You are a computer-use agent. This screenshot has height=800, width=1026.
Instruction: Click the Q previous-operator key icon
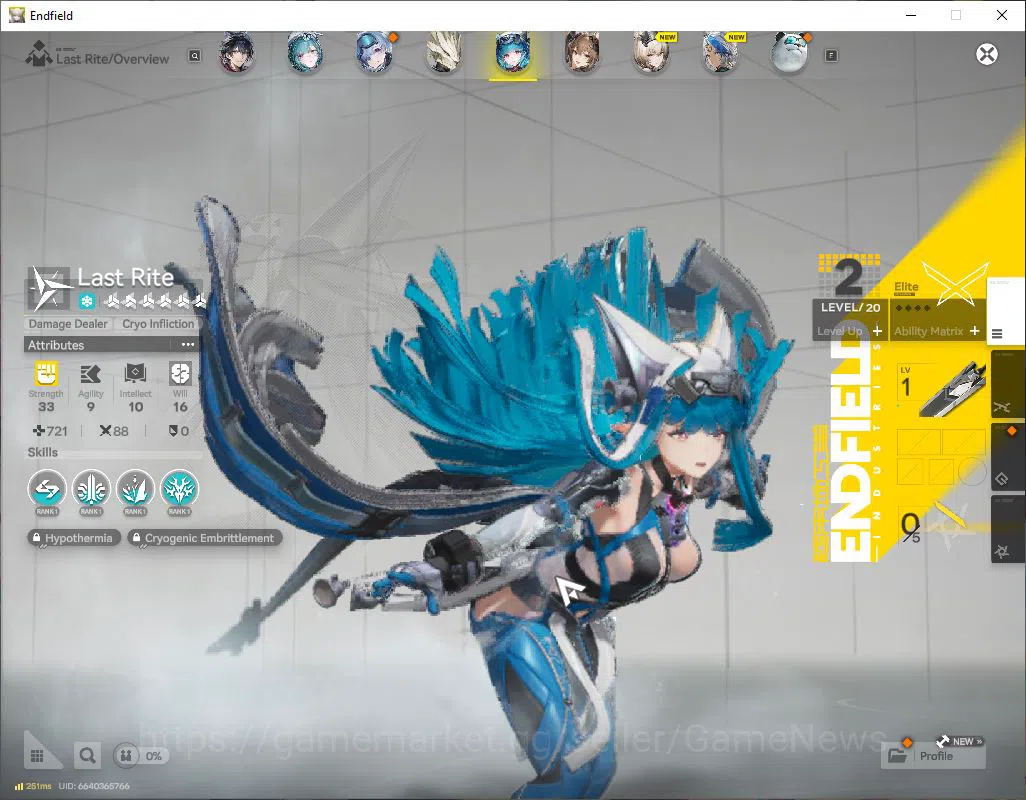194,56
